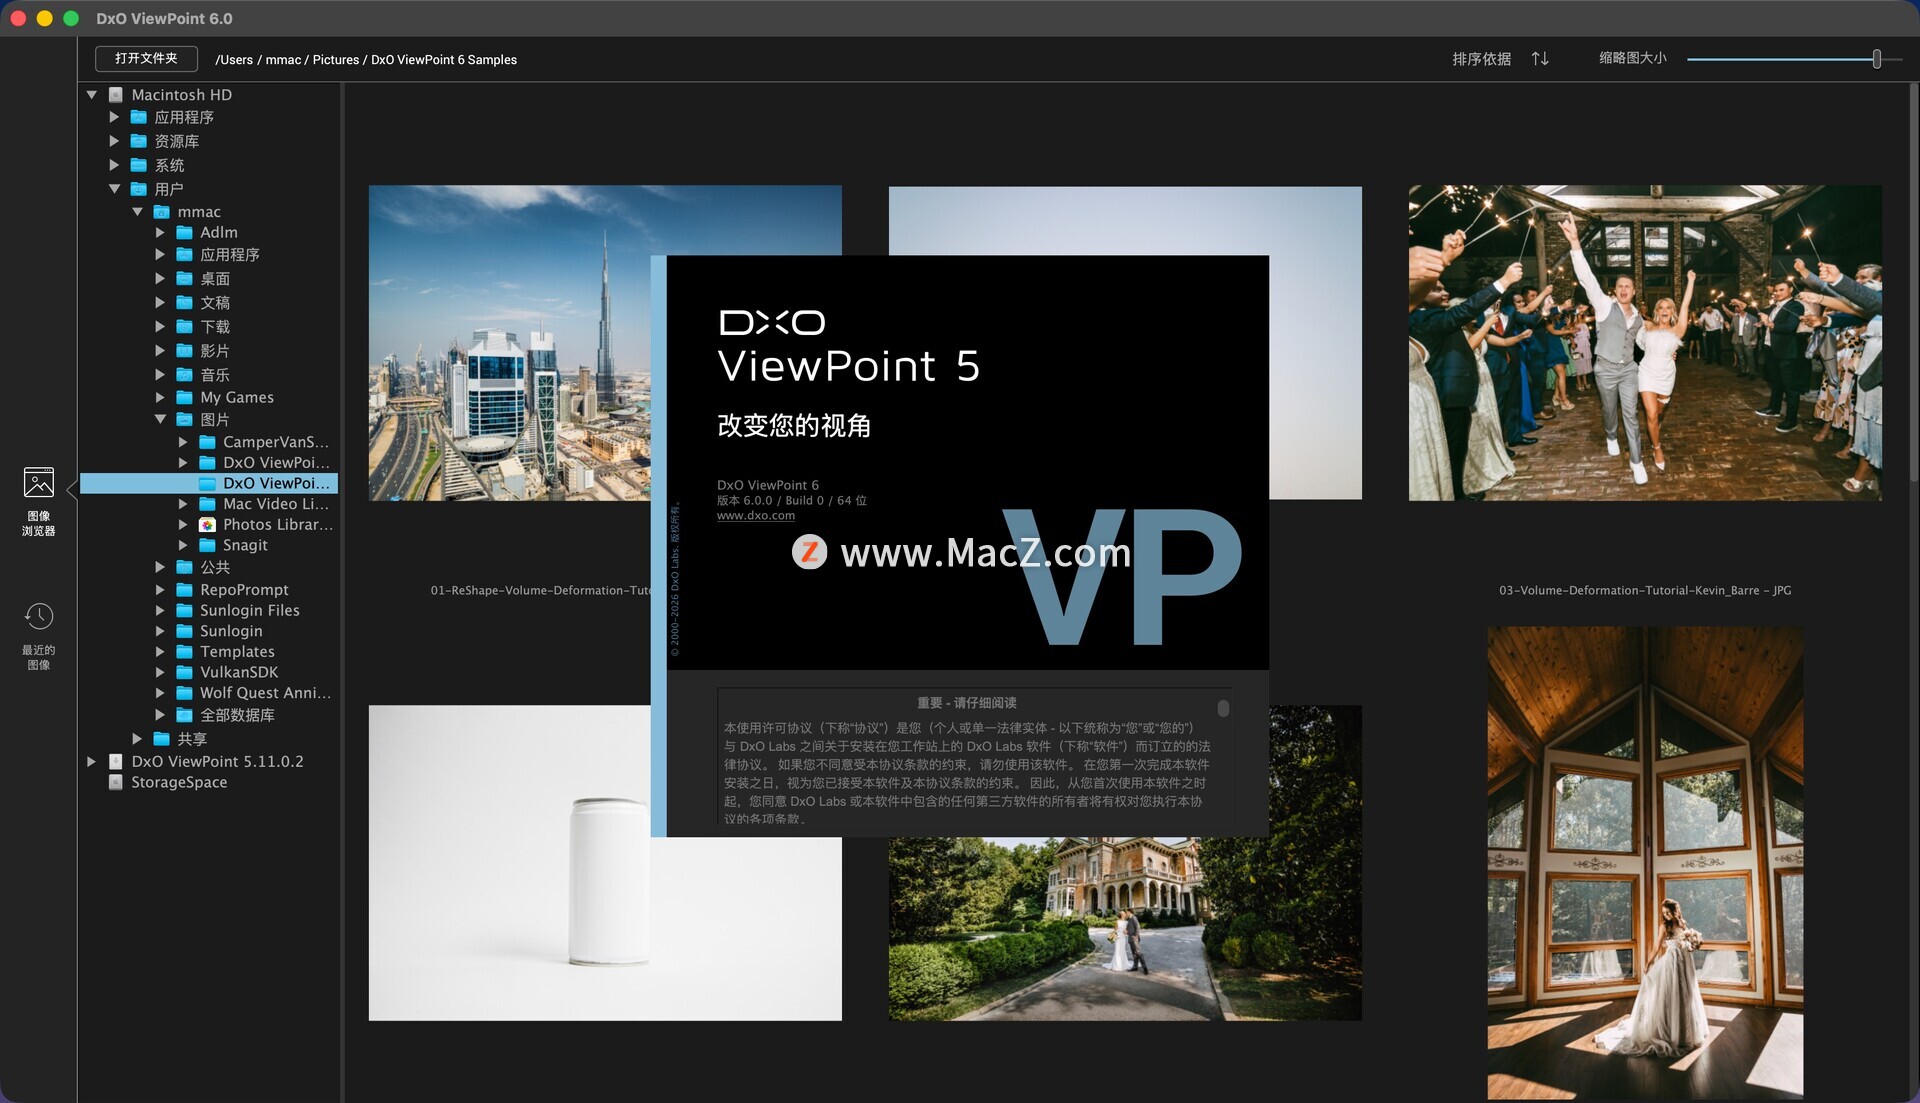The height and width of the screenshot is (1103, 1920).
Task: Collapse the Macintosh HD tree node
Action: point(92,95)
